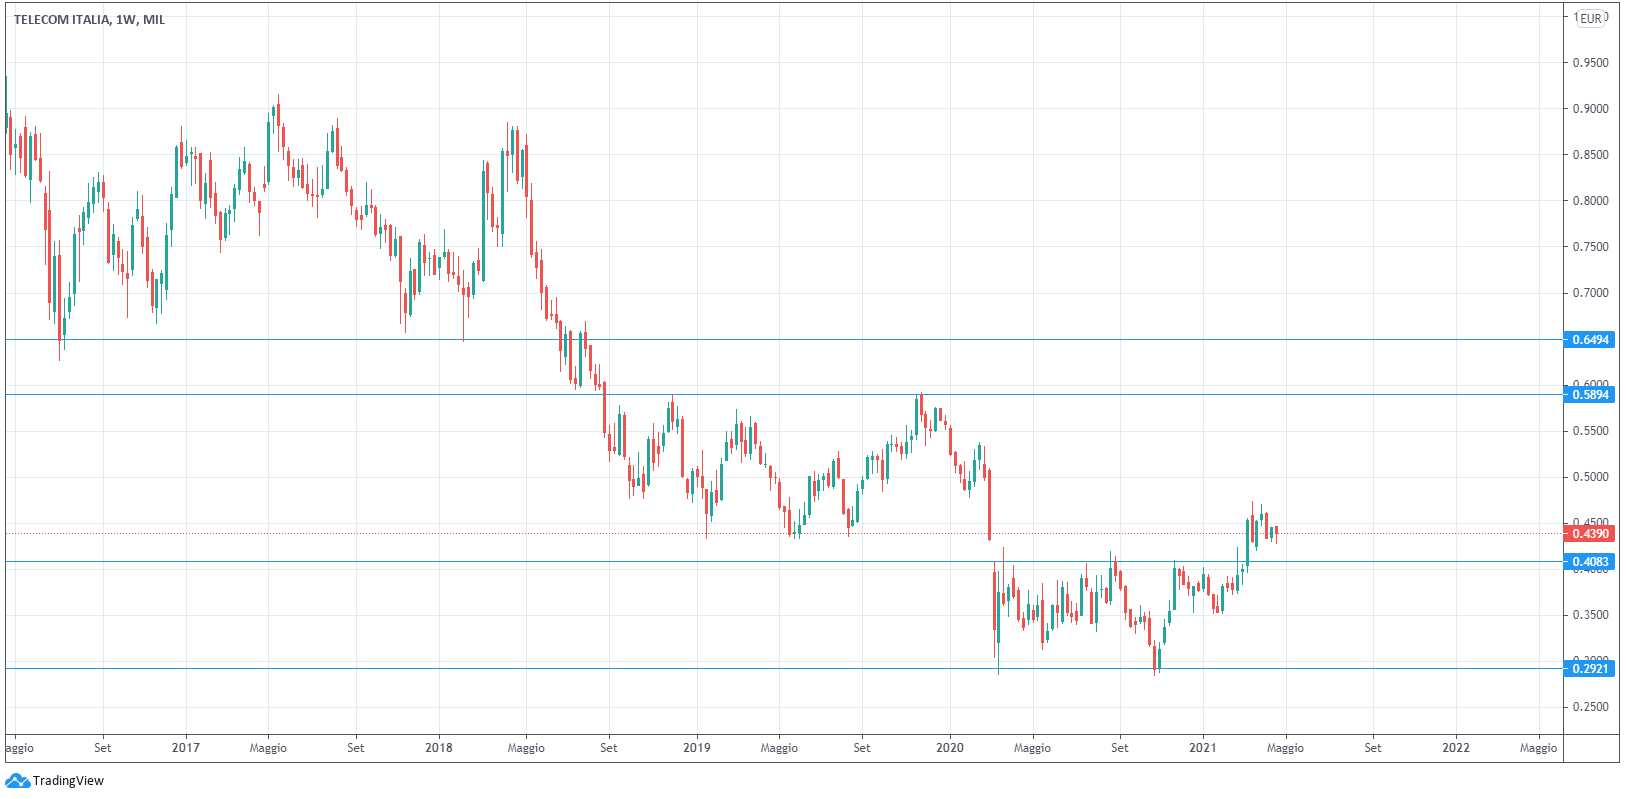Screen dimensions: 1626x799
Task: Open the EUR currency selector
Action: [1591, 18]
